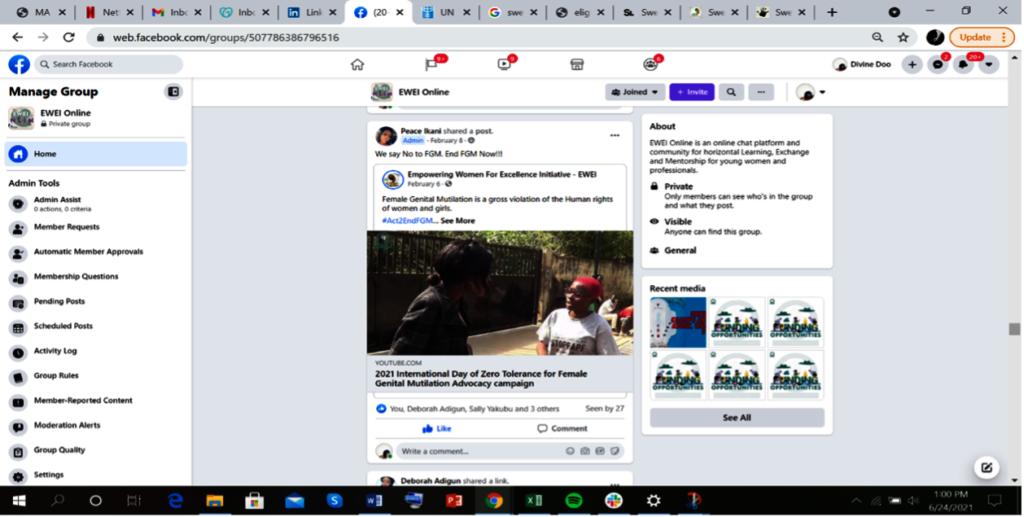Open Automatic Member Approvals
1024x517 pixels.
pyautogui.click(x=96, y=253)
